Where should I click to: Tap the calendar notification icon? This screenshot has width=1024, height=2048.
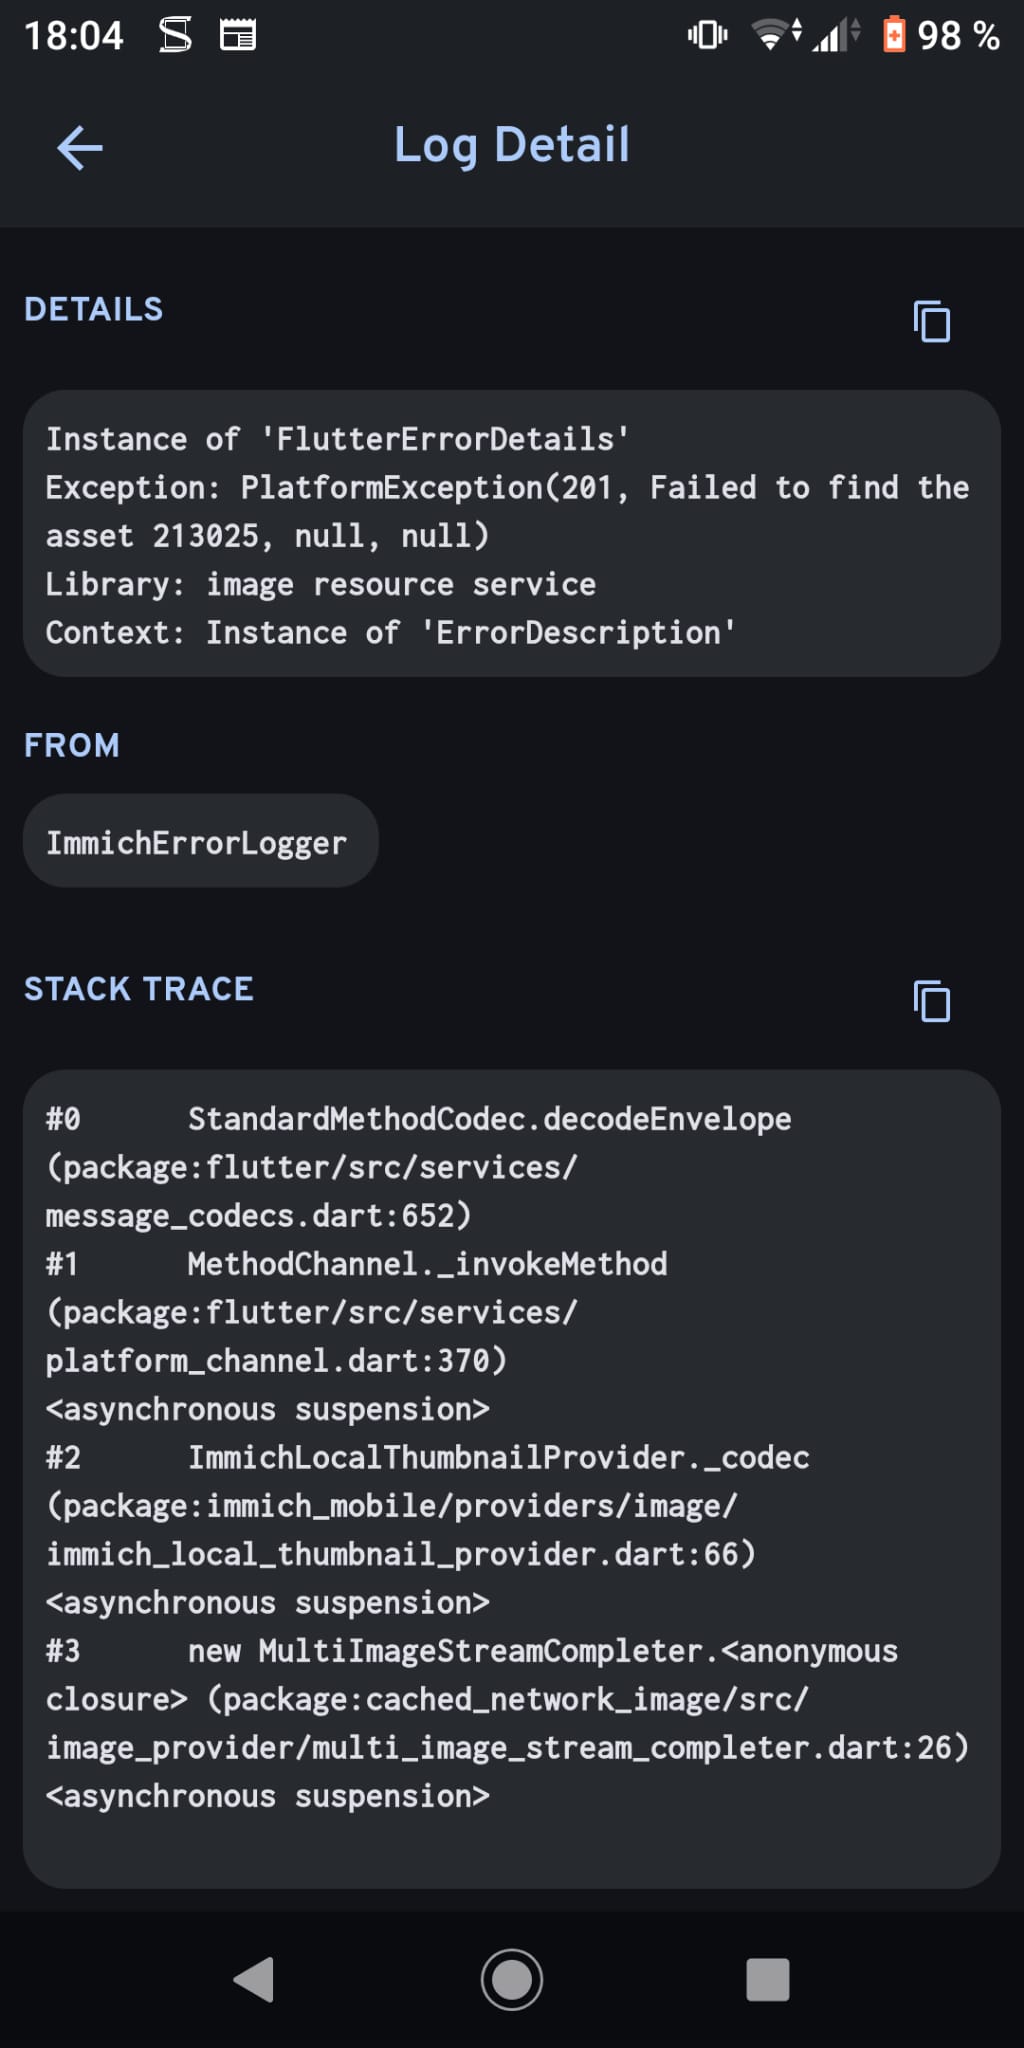tap(238, 35)
